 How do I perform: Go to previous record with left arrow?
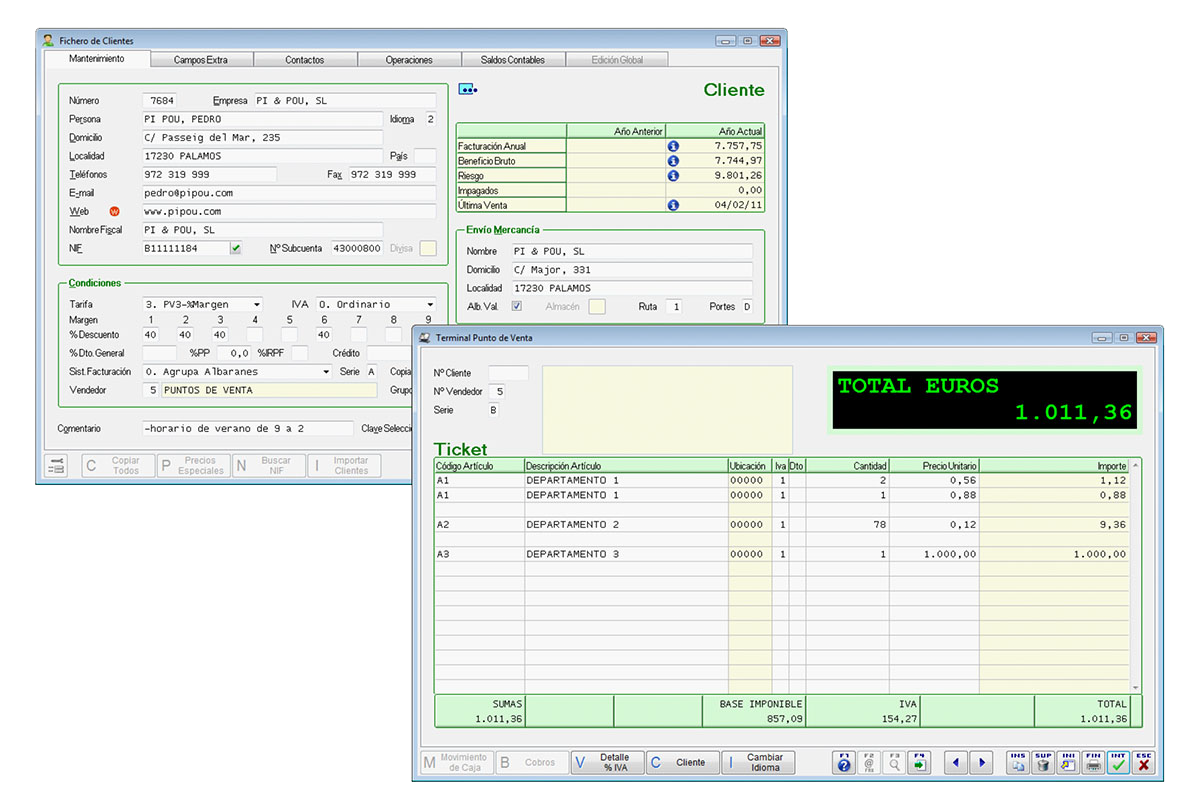click(x=956, y=763)
